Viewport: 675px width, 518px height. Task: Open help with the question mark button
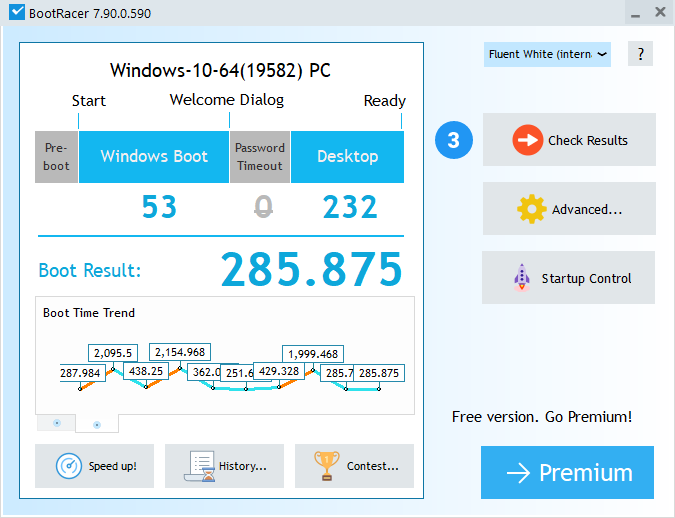(640, 54)
